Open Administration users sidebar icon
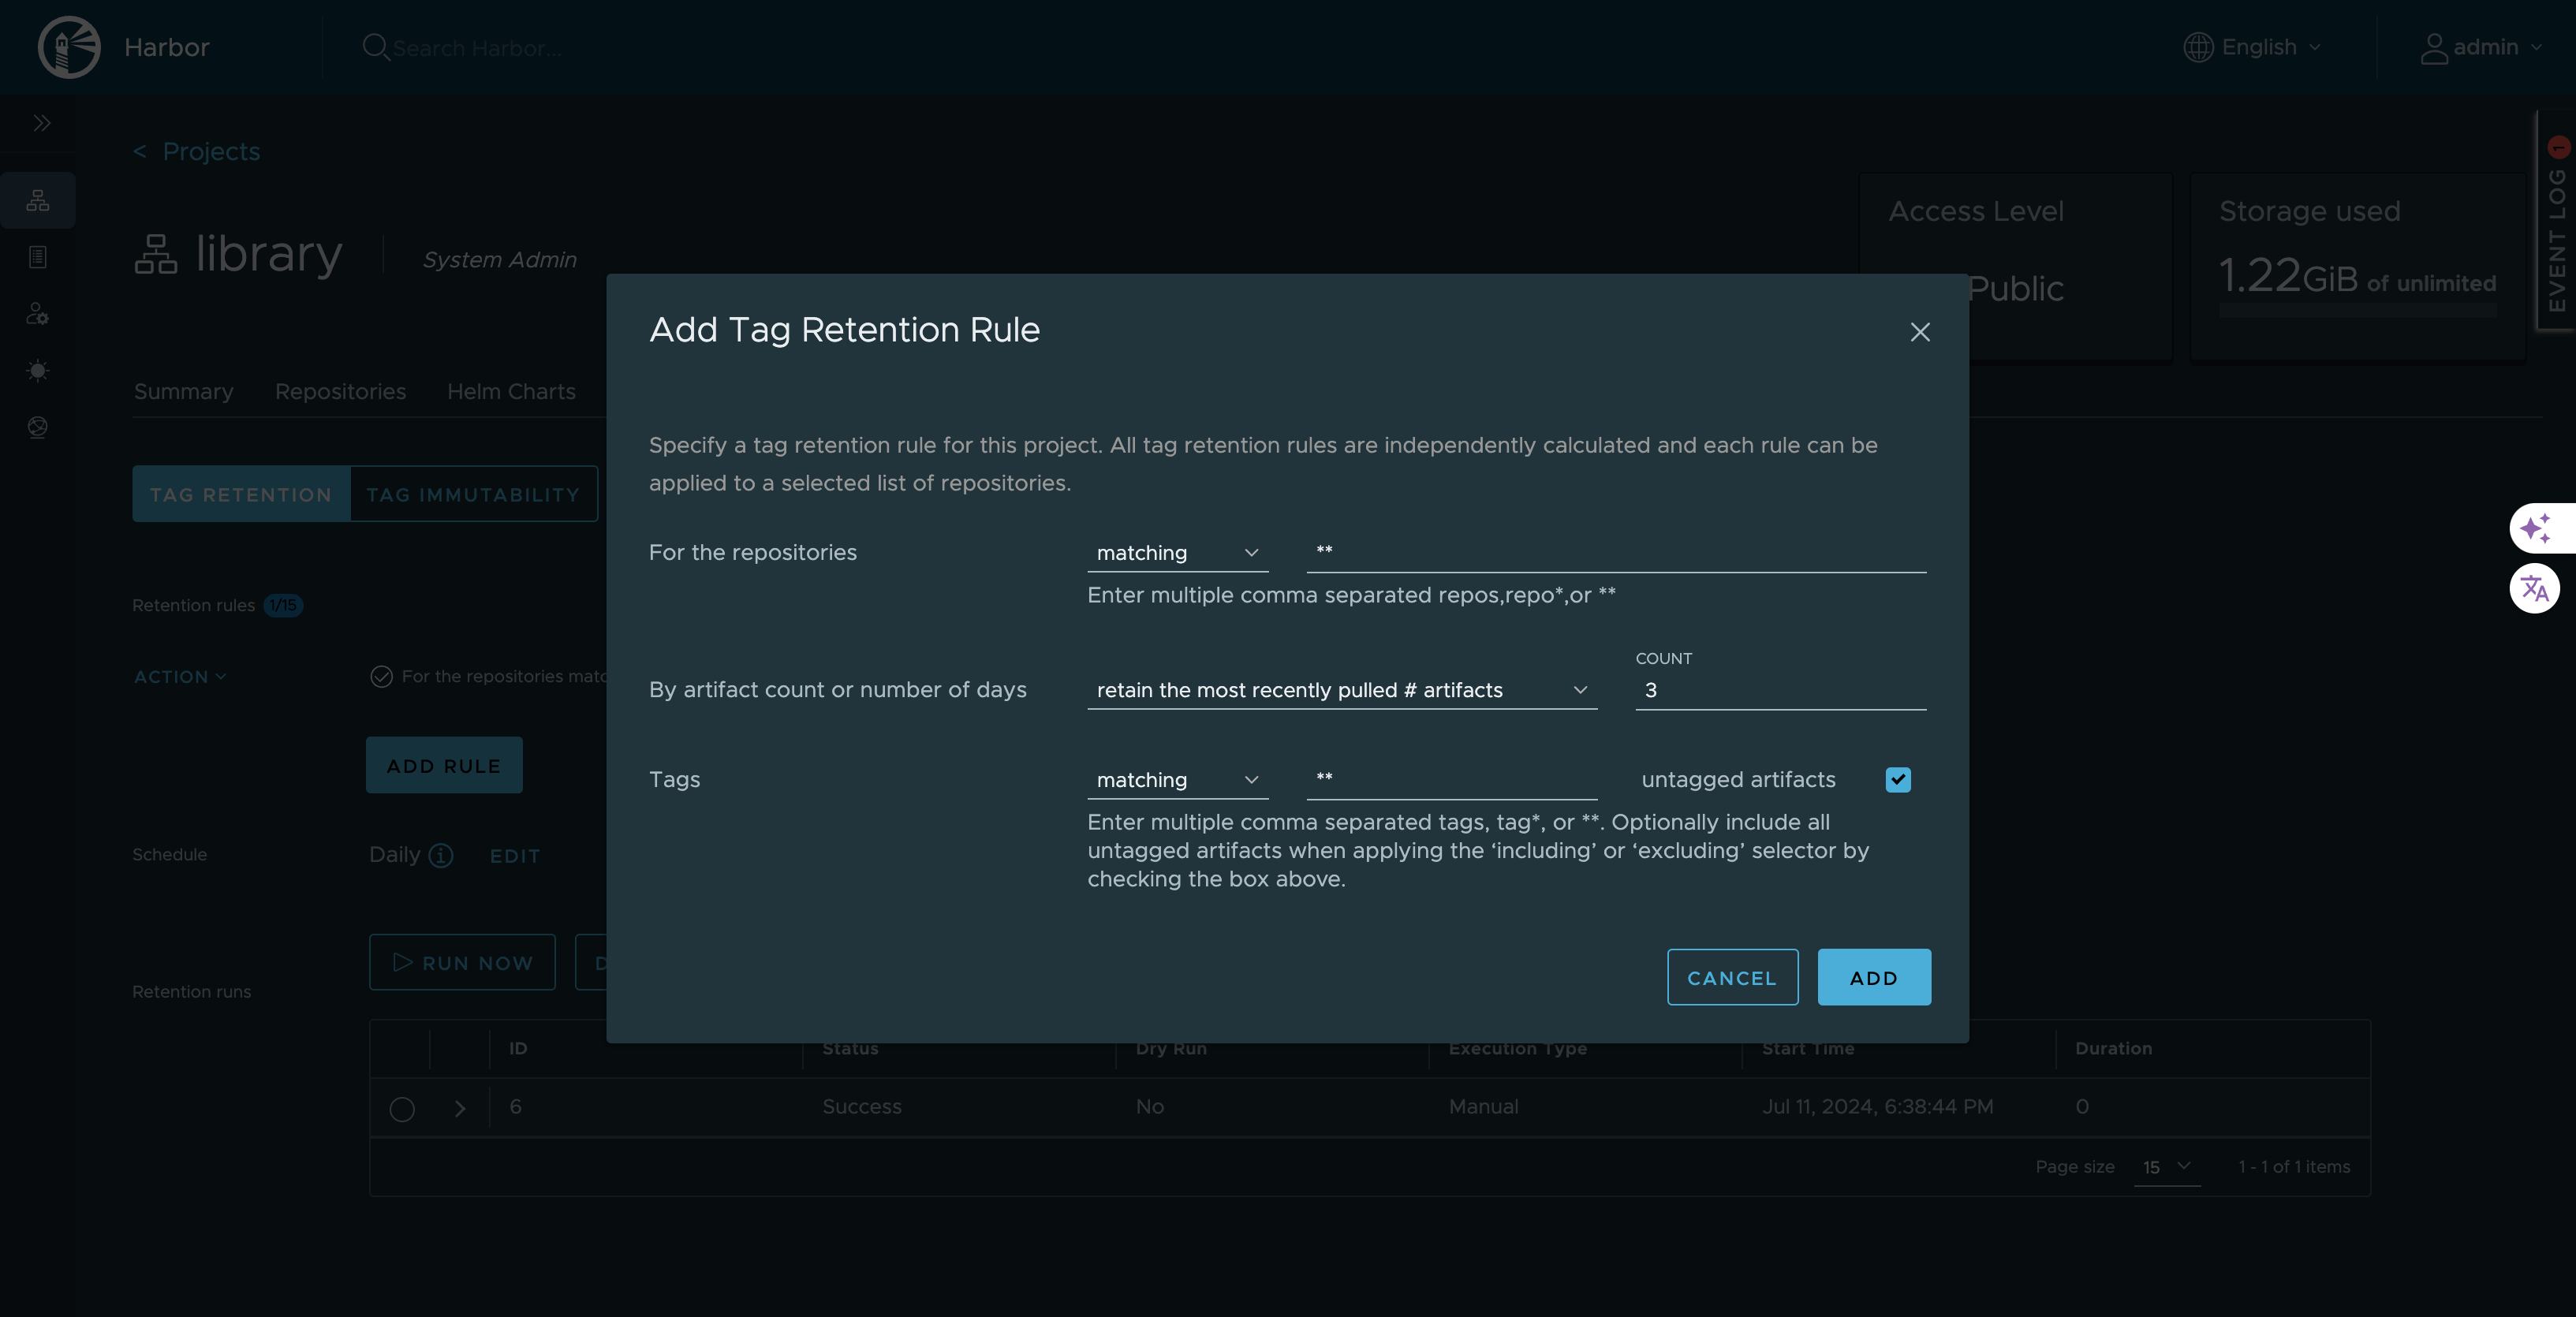The image size is (2576, 1317). [x=38, y=314]
